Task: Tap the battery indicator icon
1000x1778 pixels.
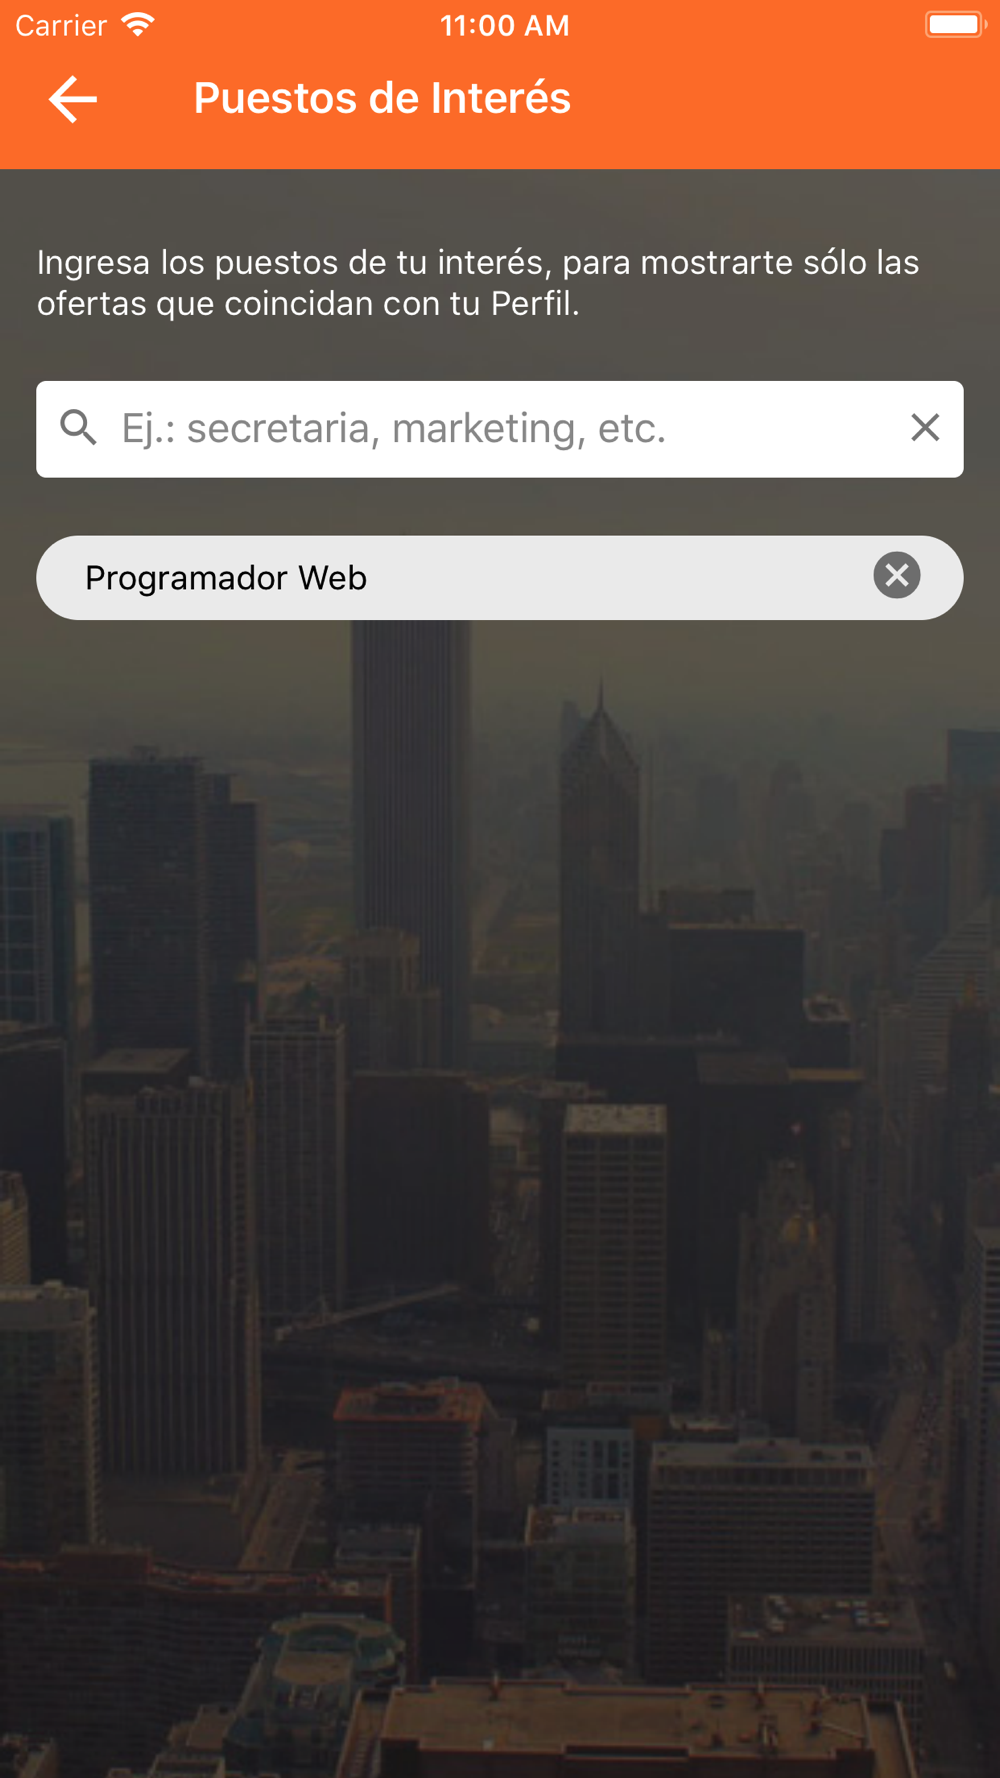Action: pos(955,25)
